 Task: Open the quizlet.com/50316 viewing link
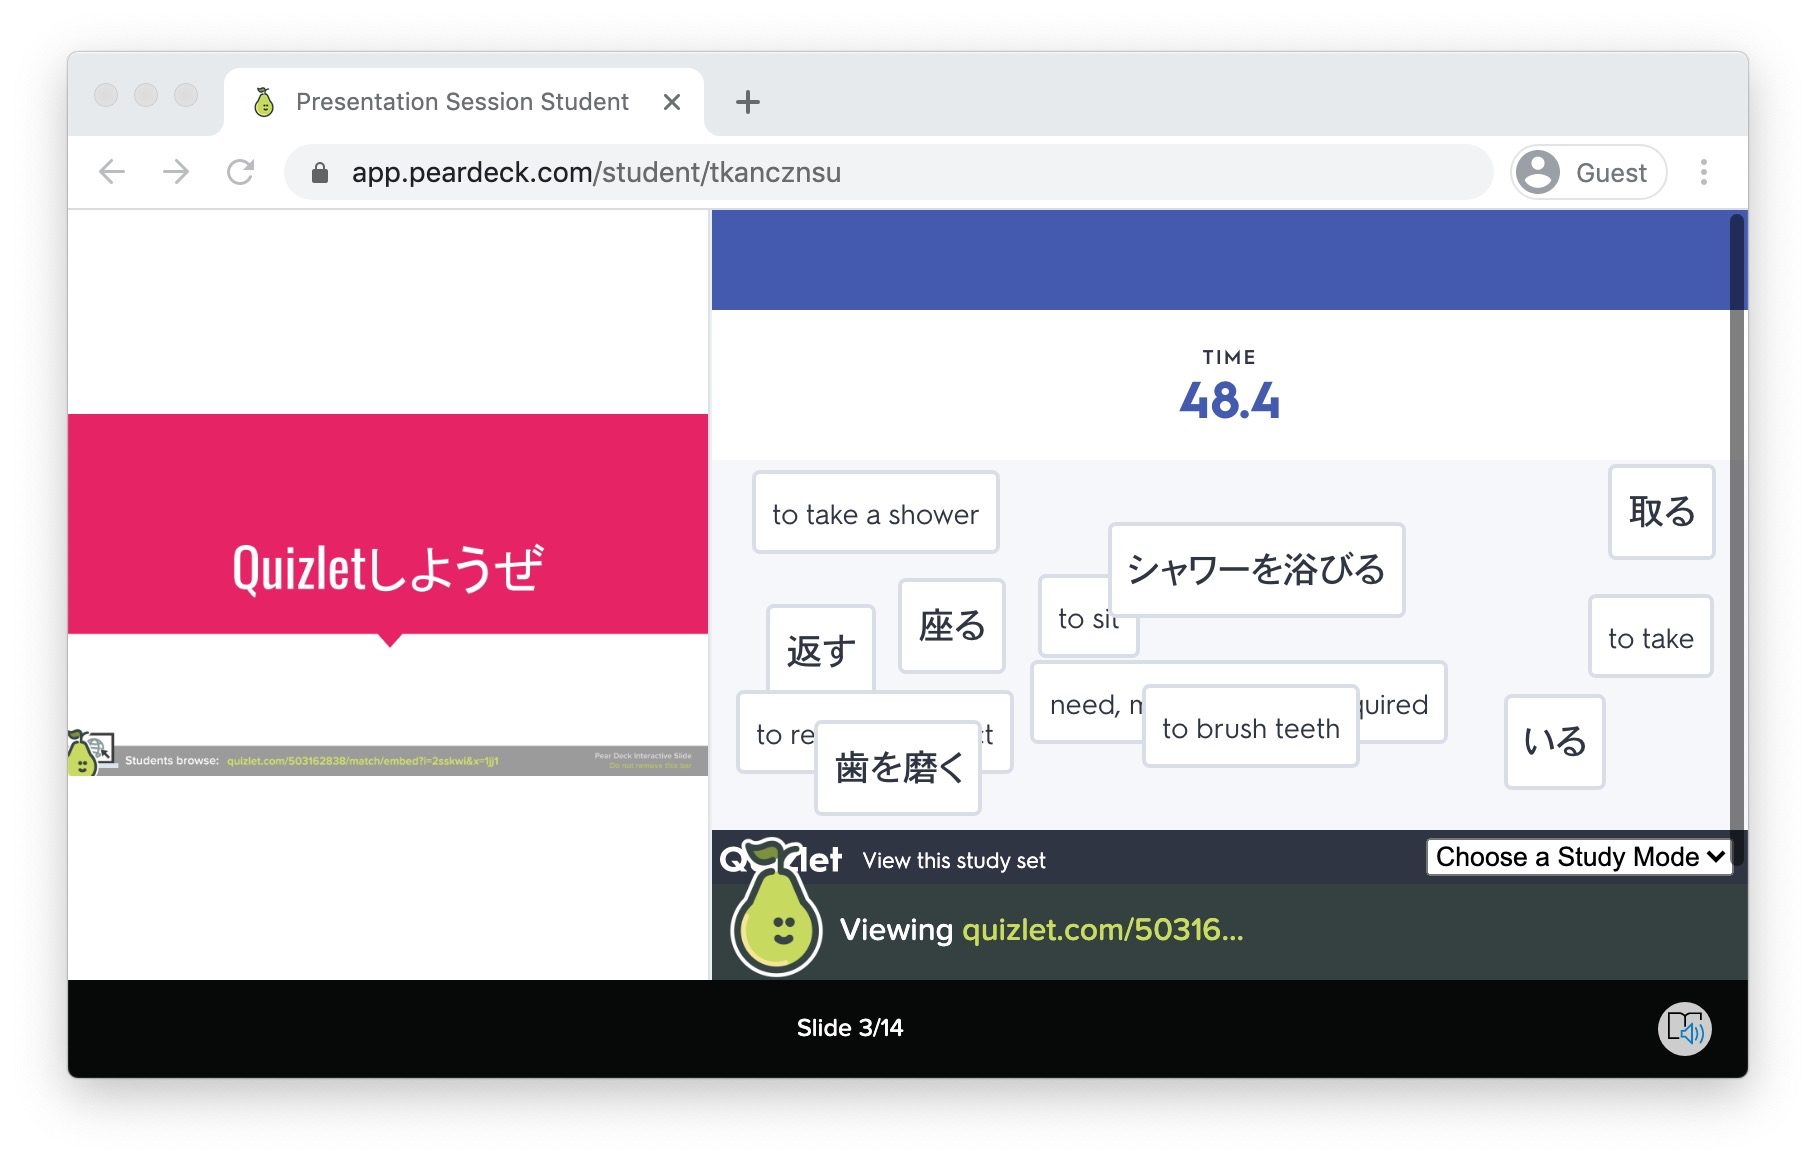(1101, 930)
